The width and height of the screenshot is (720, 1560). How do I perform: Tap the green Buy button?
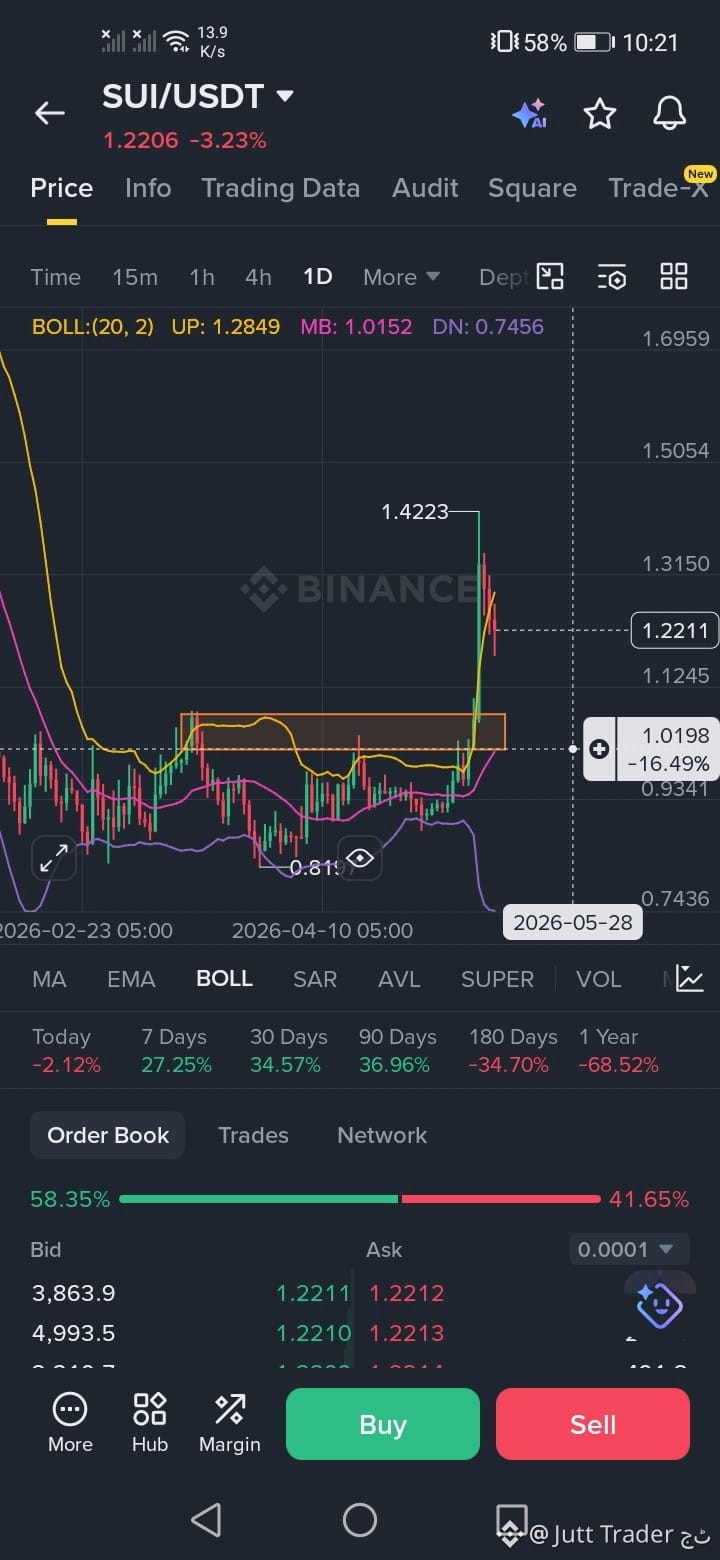coord(383,1424)
